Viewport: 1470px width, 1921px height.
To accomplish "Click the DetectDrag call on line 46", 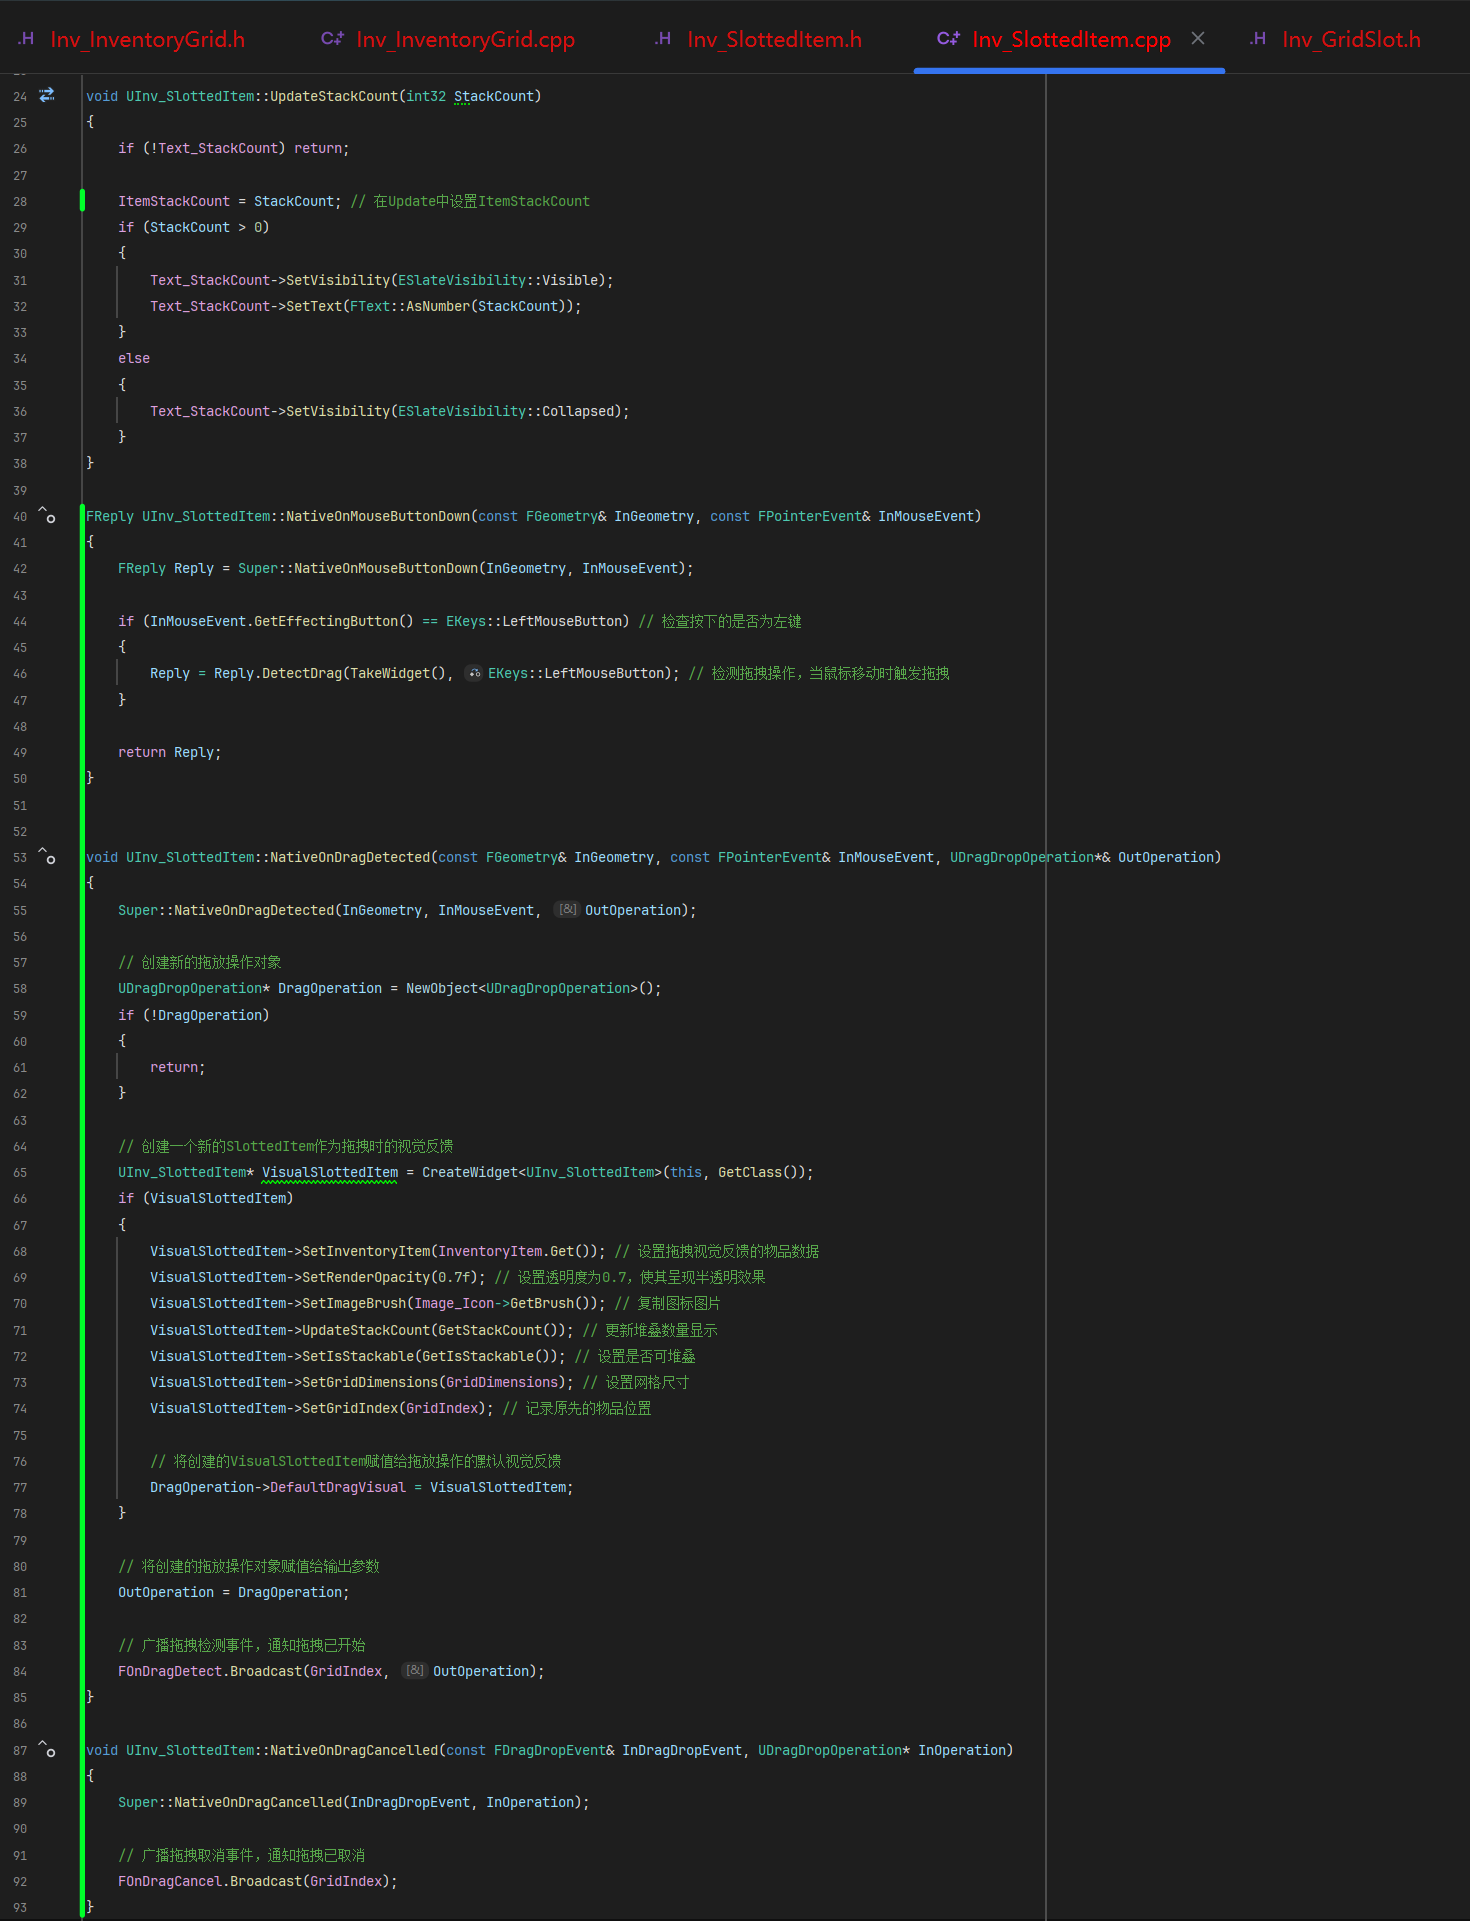I will [x=302, y=673].
